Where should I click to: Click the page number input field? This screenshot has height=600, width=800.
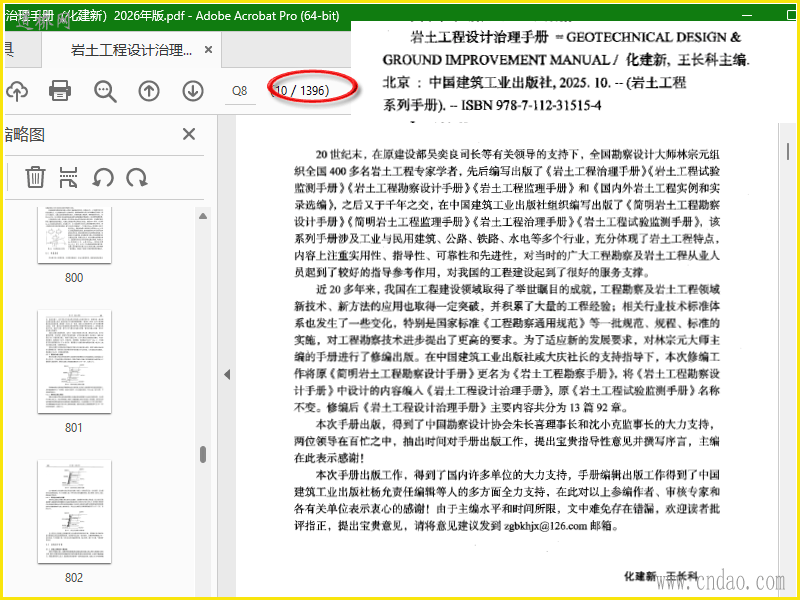coord(240,91)
